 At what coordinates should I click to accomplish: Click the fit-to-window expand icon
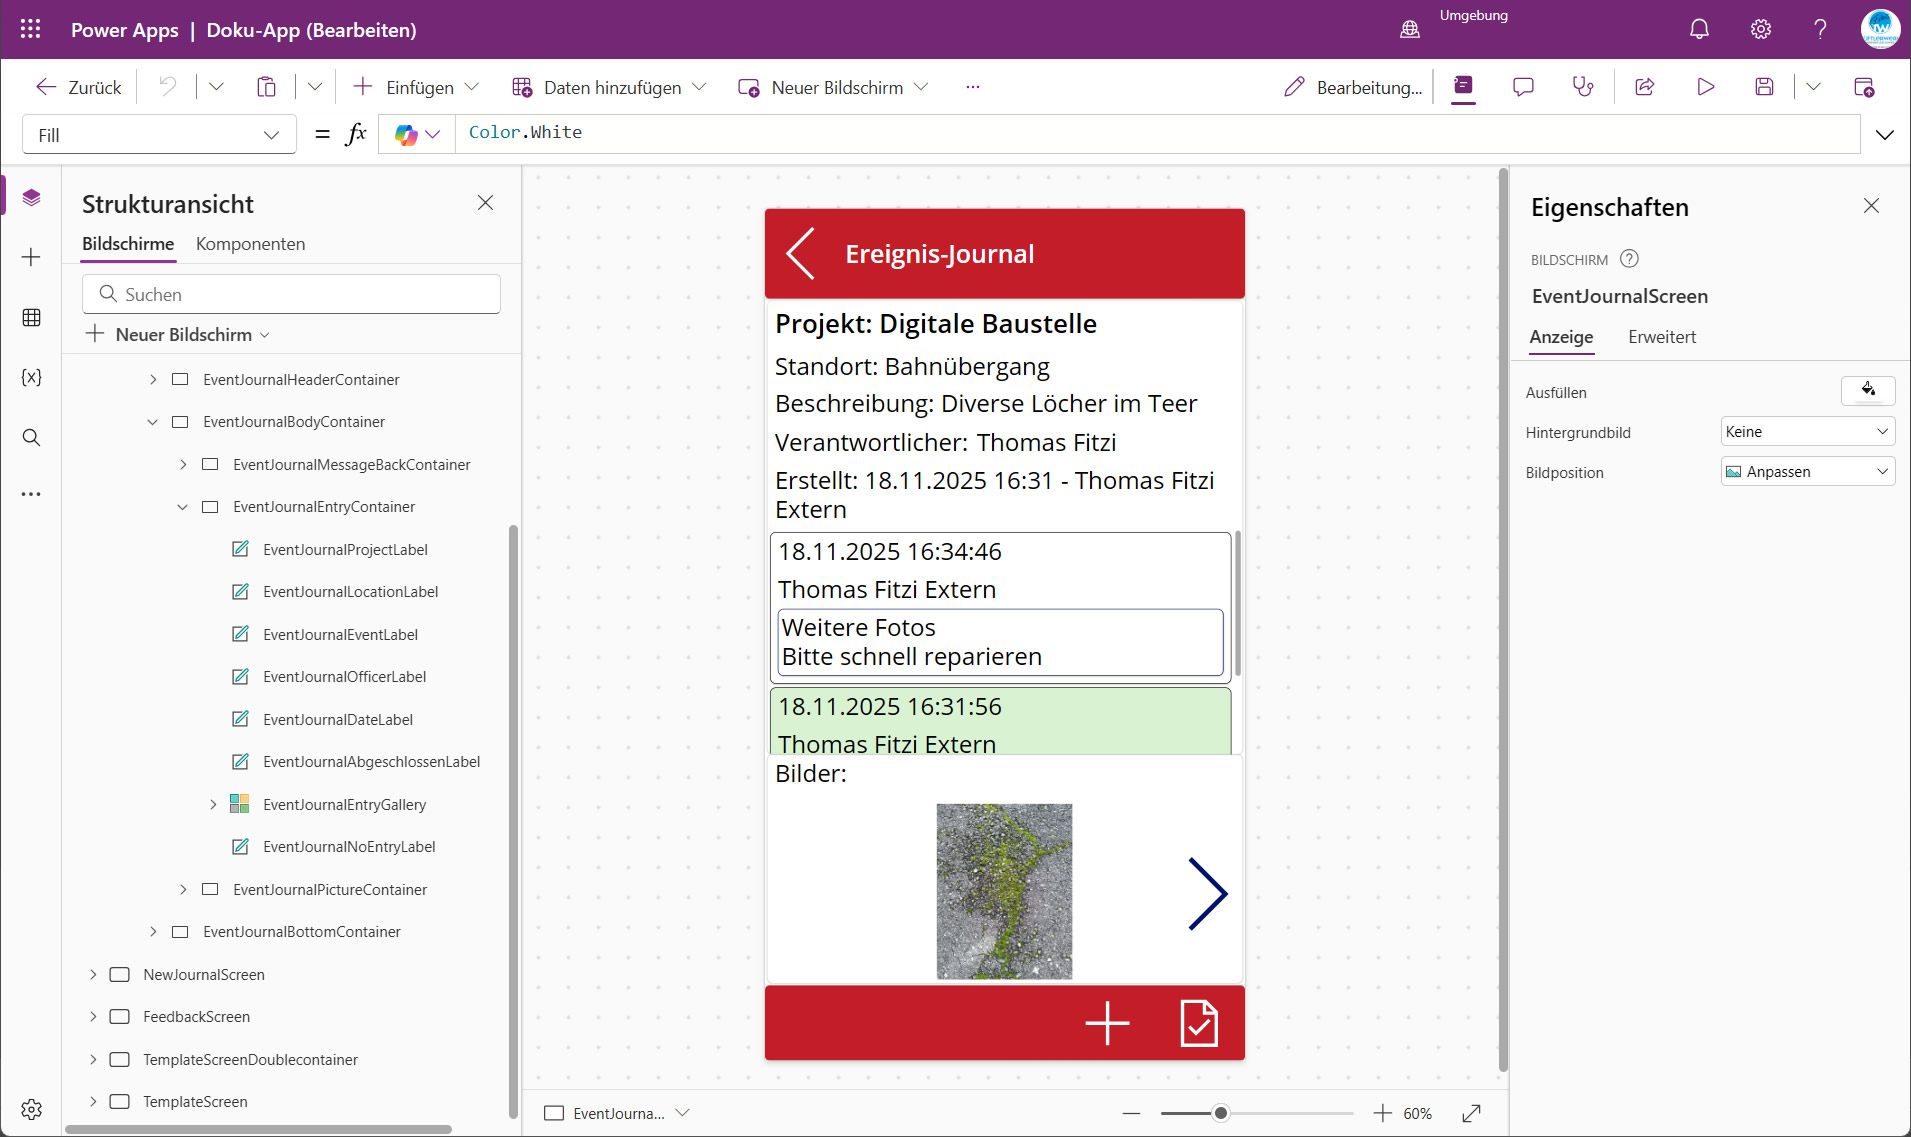1471,1113
